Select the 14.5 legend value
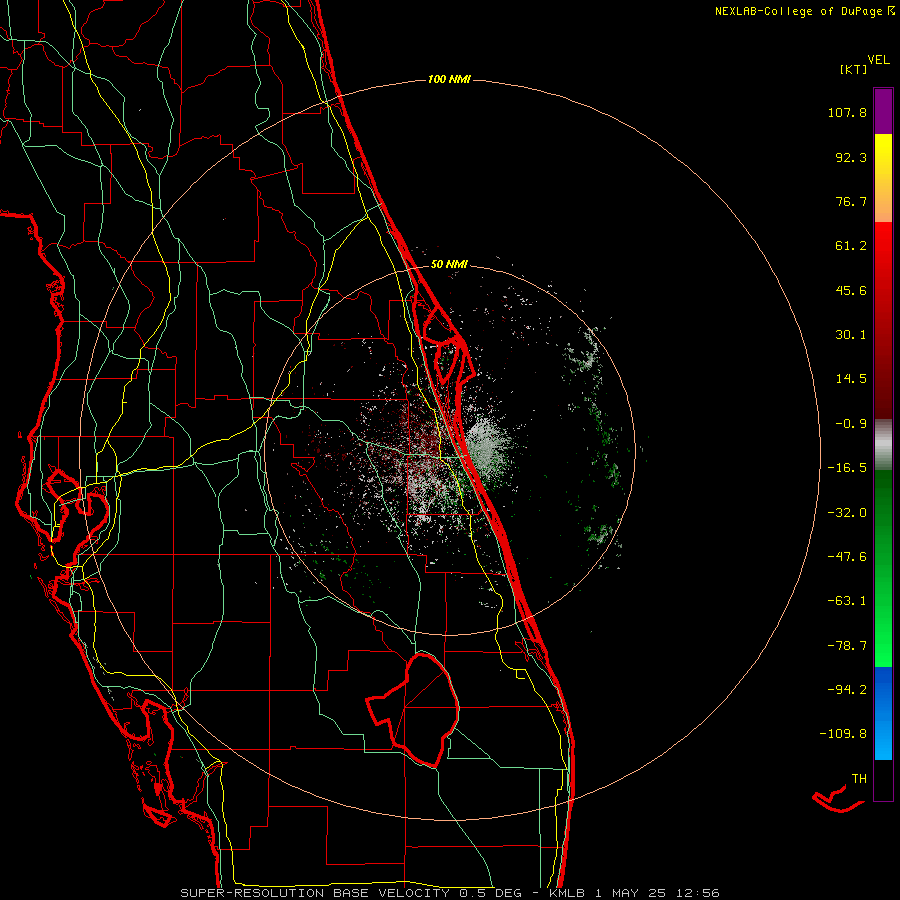This screenshot has height=900, width=900. coord(851,379)
